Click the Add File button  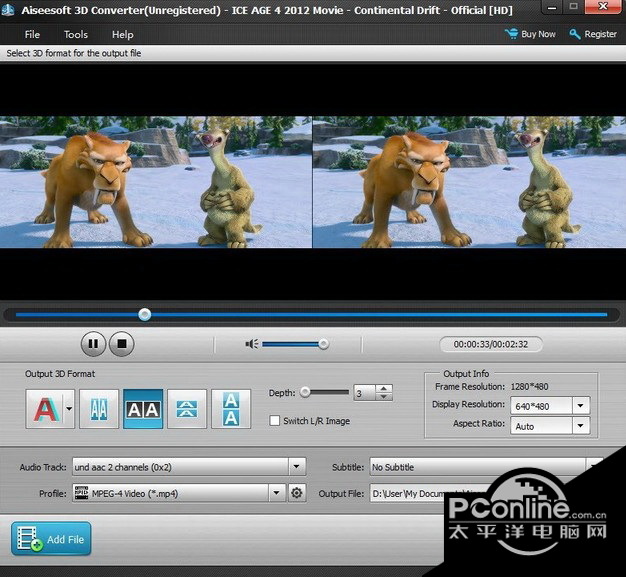tap(51, 539)
